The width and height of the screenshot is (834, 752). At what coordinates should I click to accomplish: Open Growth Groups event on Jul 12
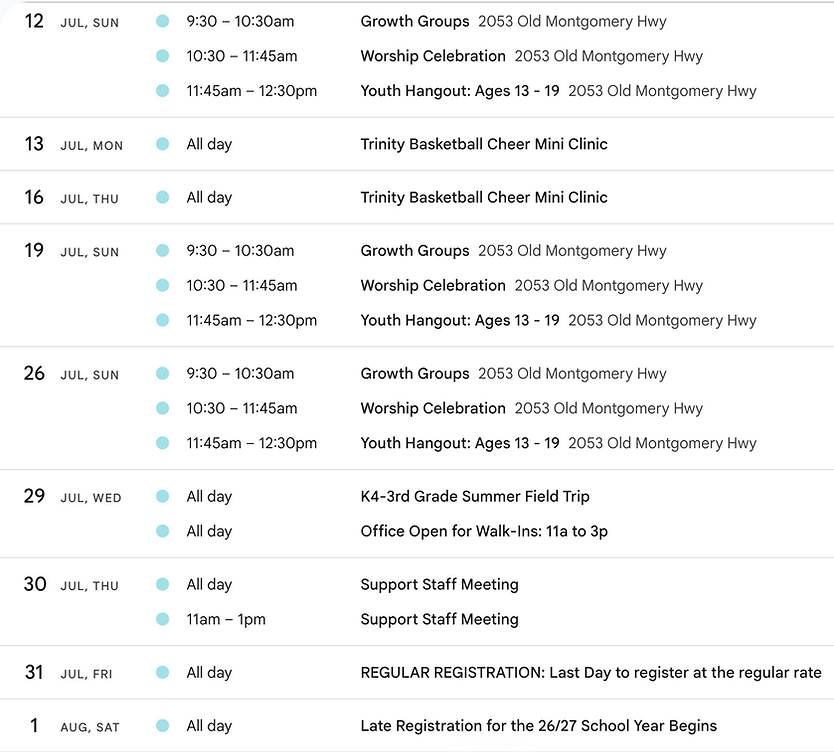415,21
